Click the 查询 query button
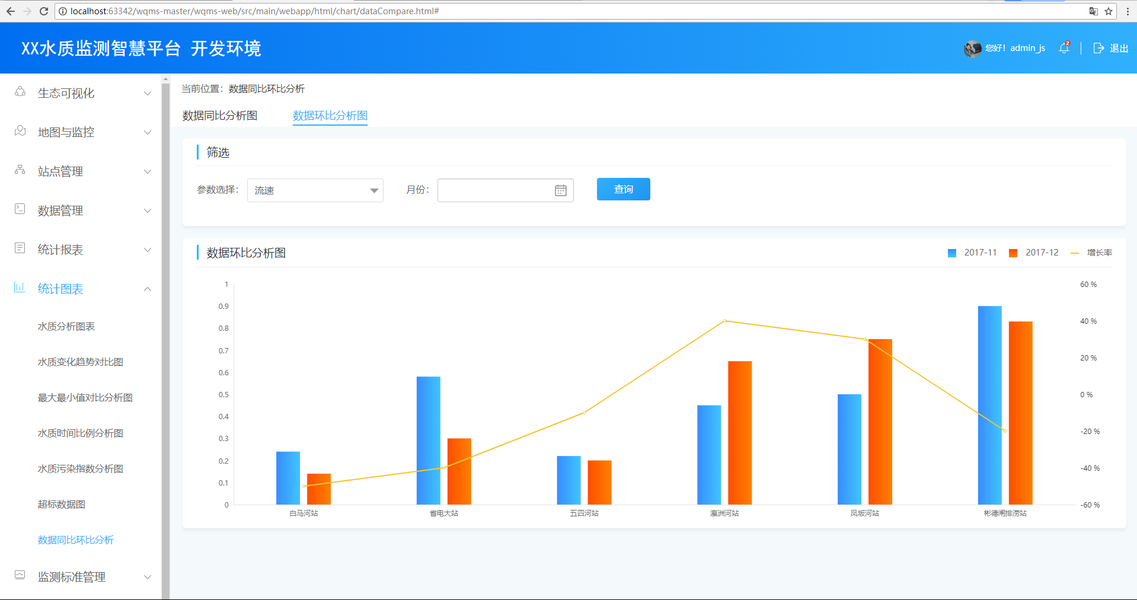 click(x=624, y=189)
